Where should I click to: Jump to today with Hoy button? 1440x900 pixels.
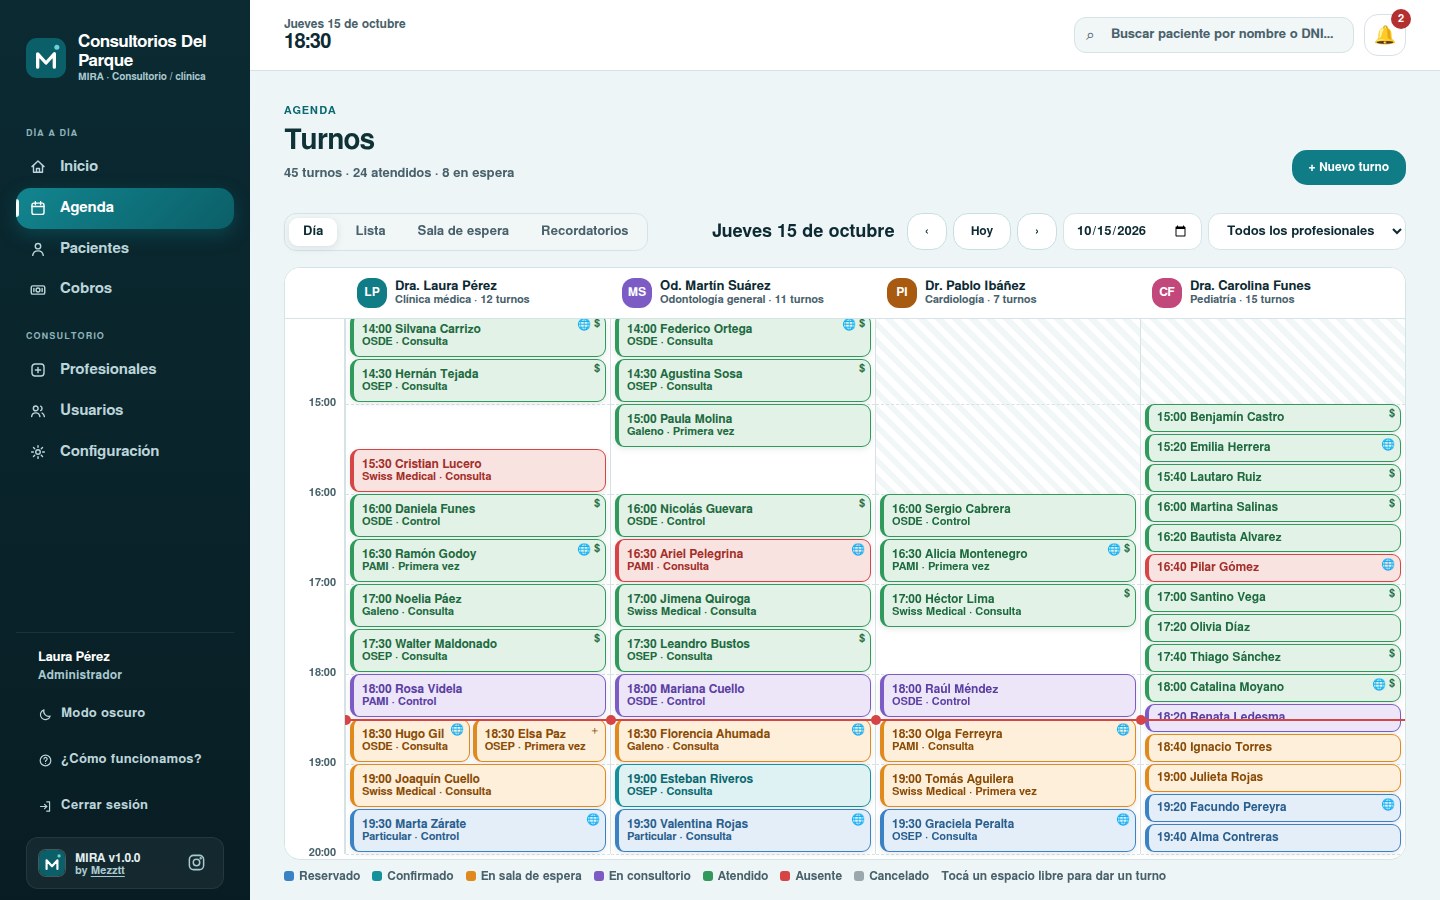pos(982,231)
